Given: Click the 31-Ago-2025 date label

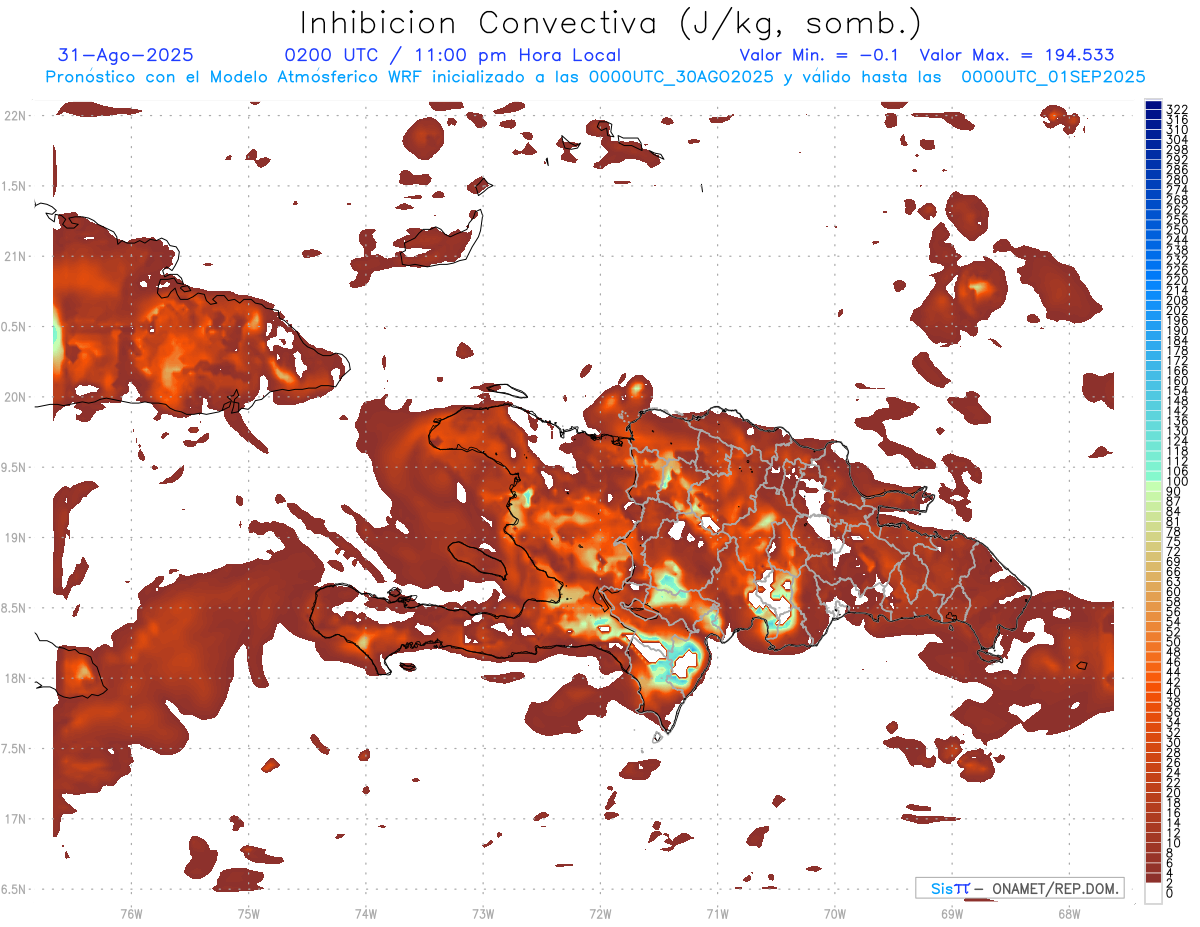Looking at the screenshot, I should pyautogui.click(x=125, y=55).
